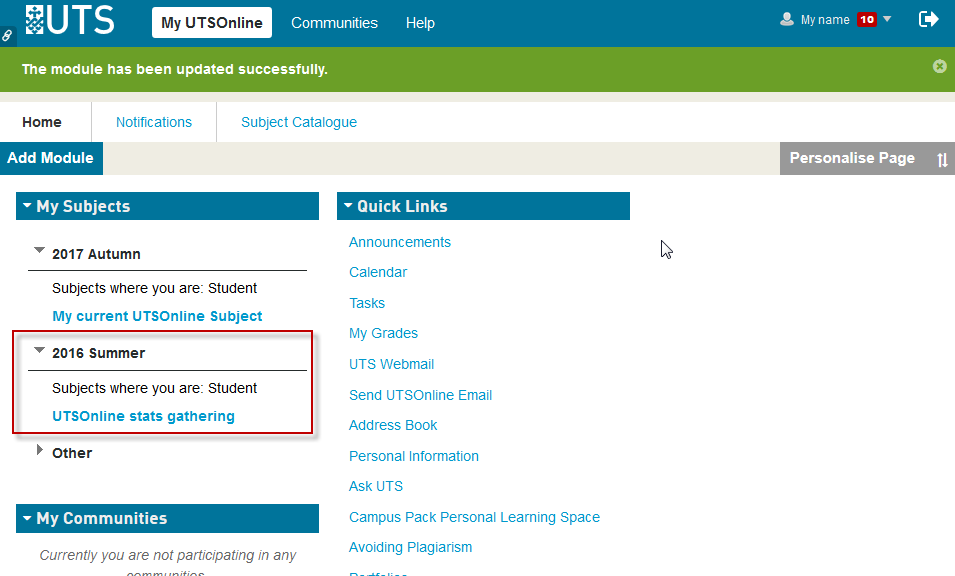
Task: Click the UTS logo in header
Action: 70,20
